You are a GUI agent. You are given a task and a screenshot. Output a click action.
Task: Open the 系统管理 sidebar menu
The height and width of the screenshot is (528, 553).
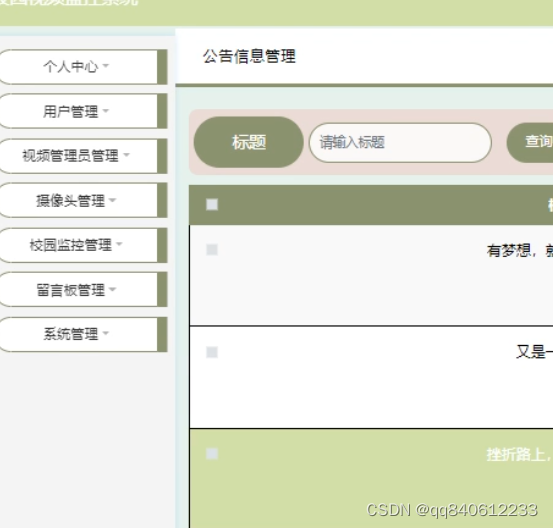coord(83,334)
